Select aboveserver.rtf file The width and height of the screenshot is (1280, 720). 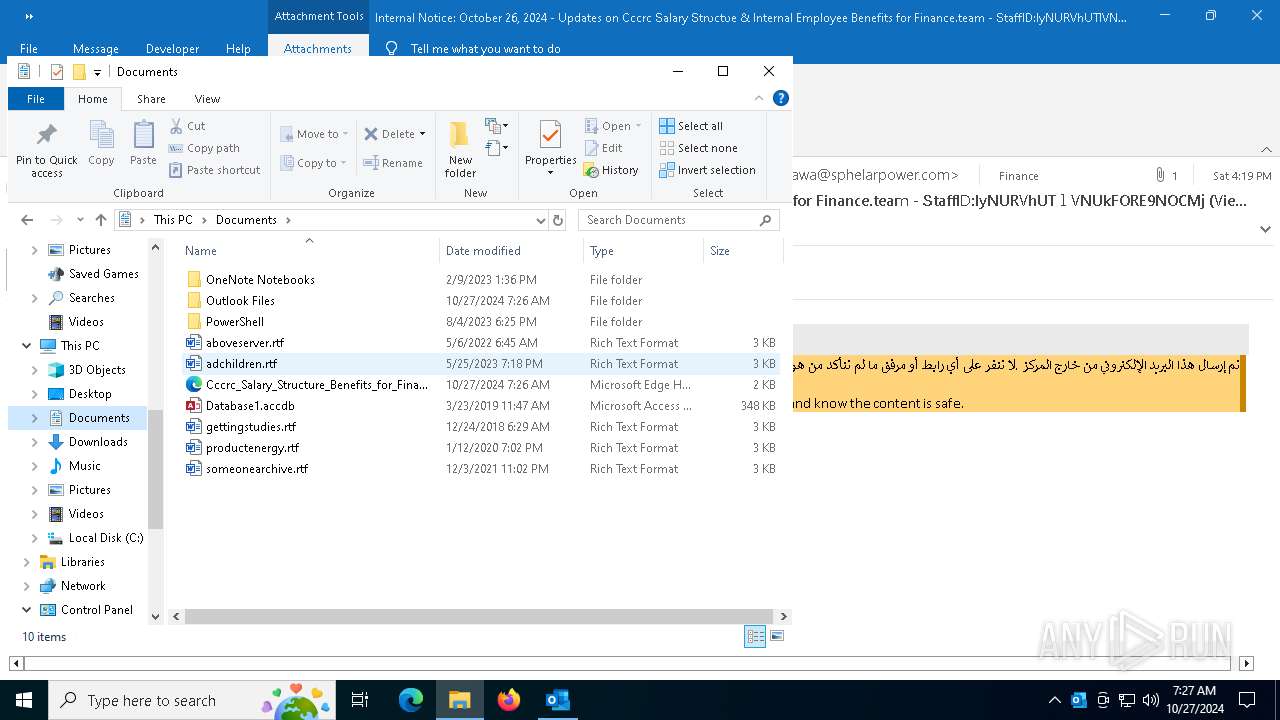tap(245, 343)
